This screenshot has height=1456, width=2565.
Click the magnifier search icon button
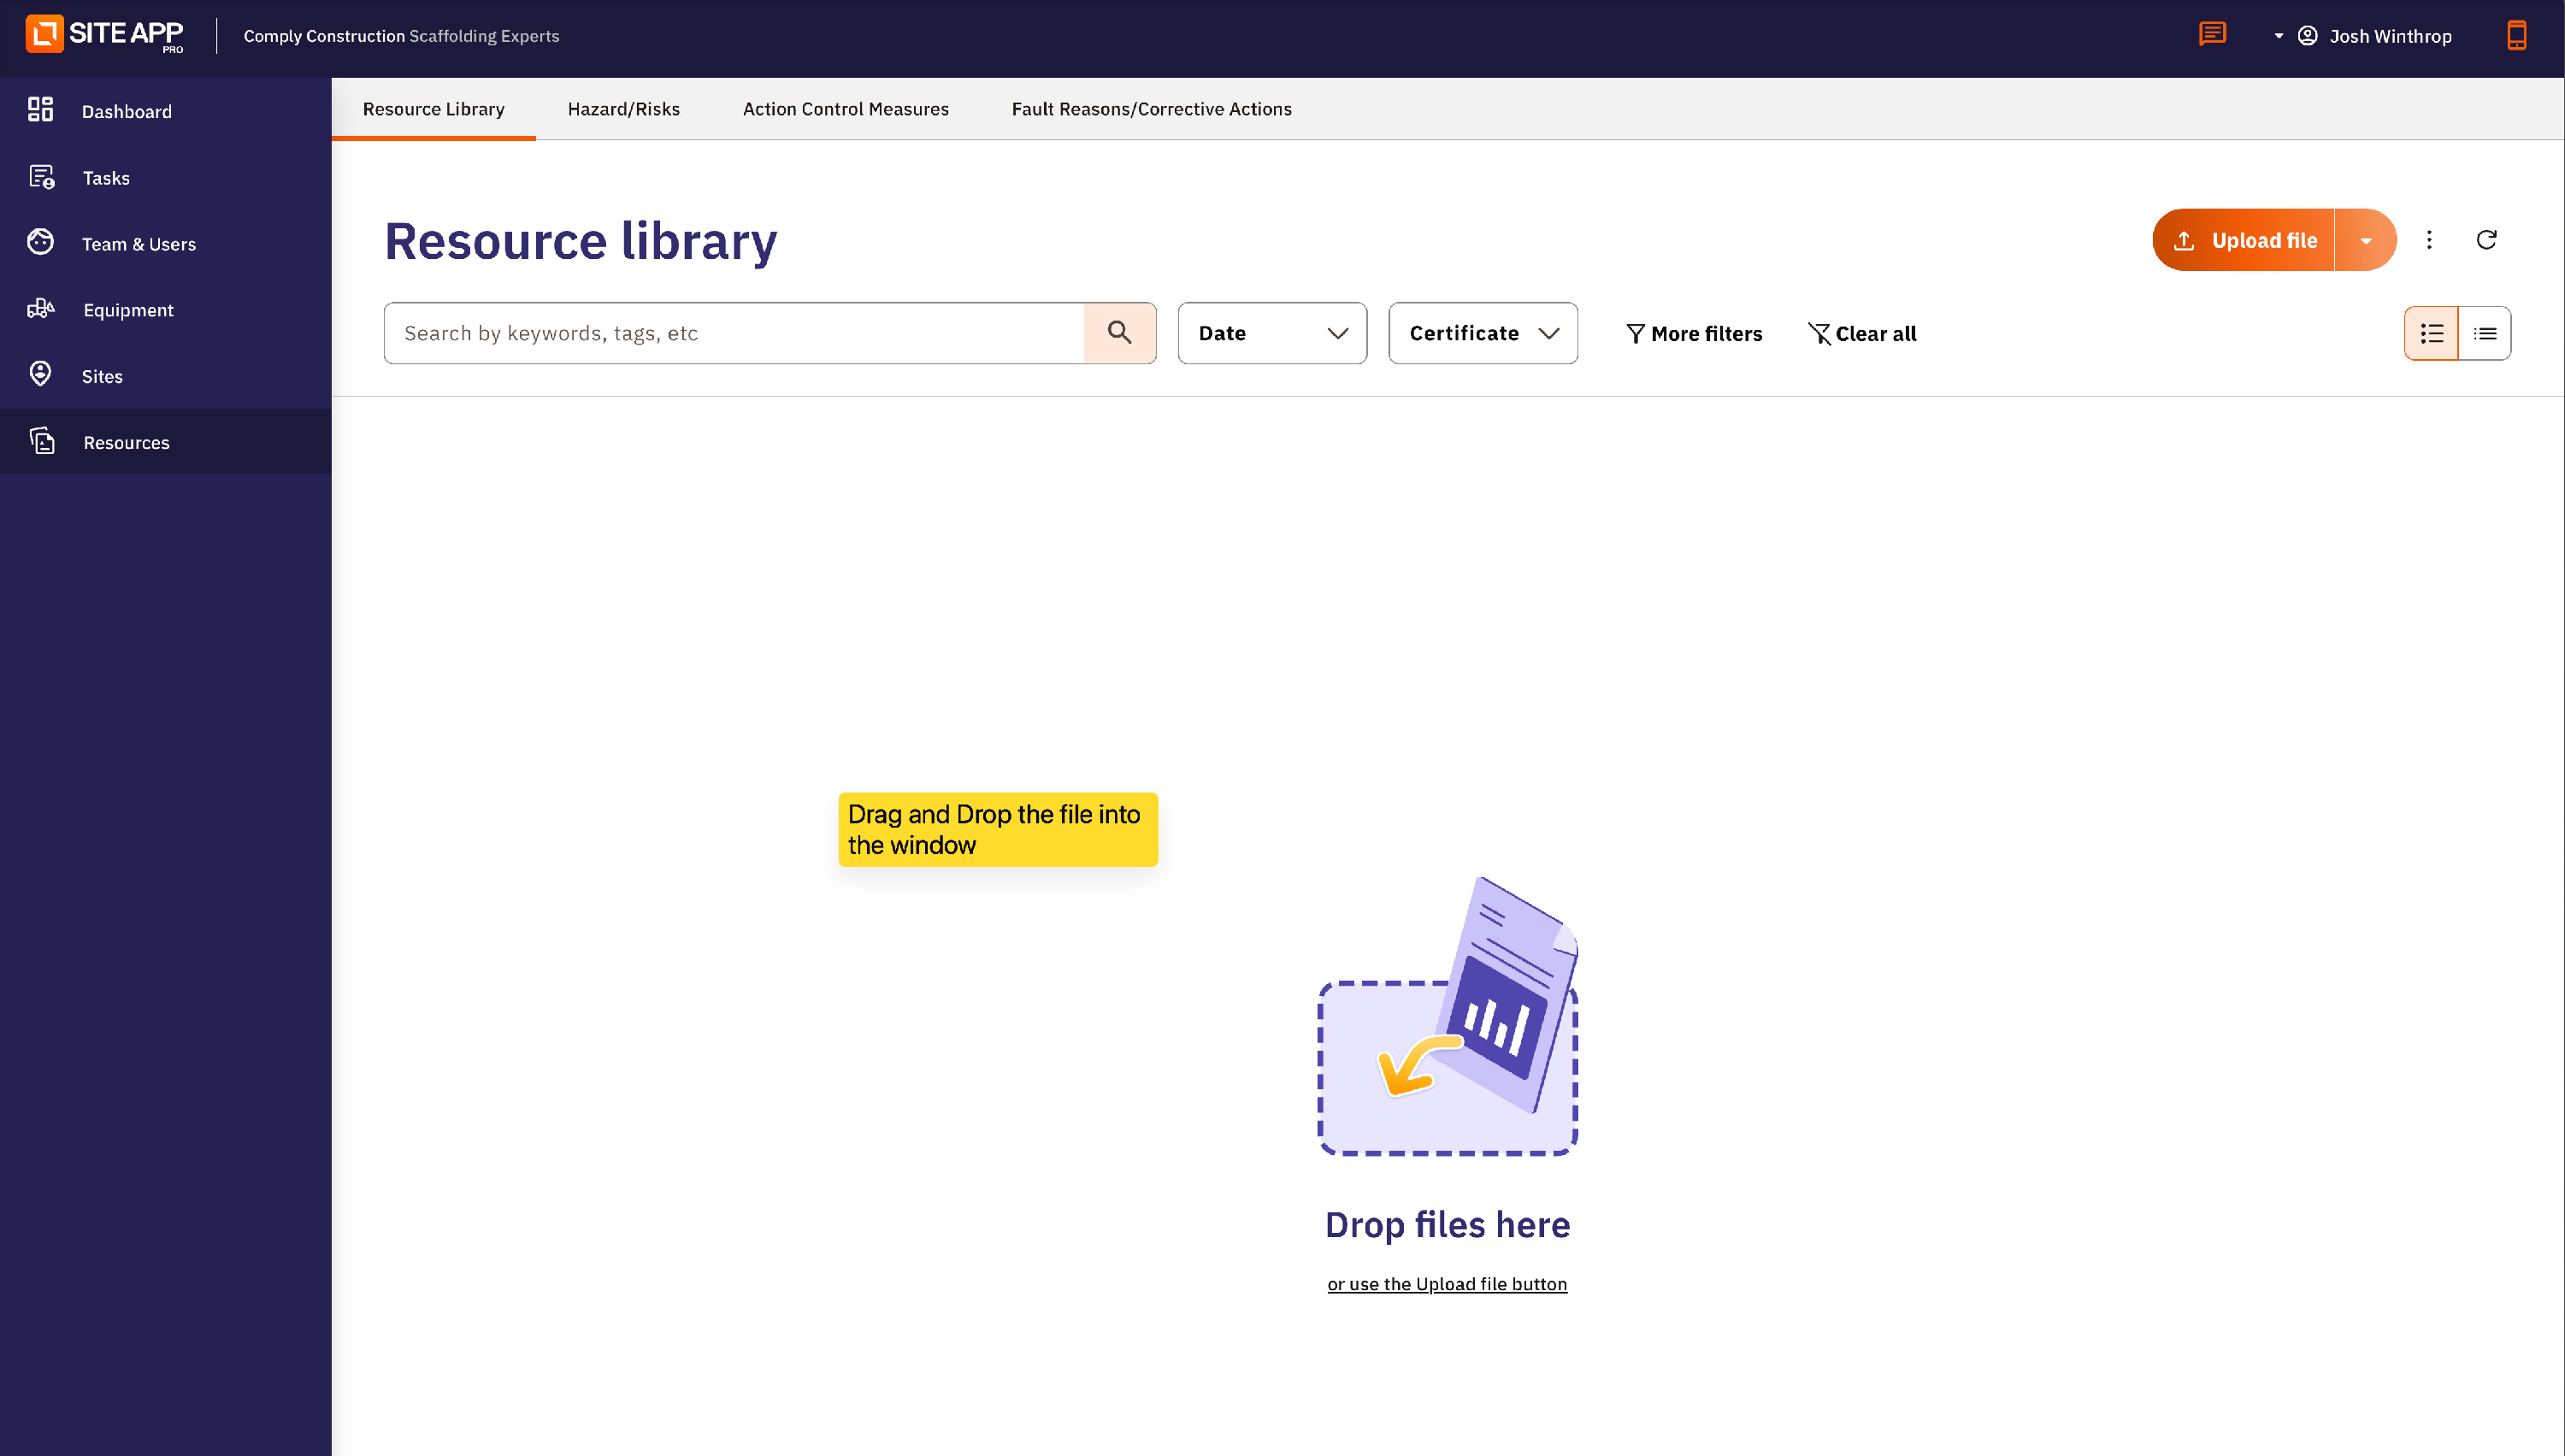[x=1119, y=333]
